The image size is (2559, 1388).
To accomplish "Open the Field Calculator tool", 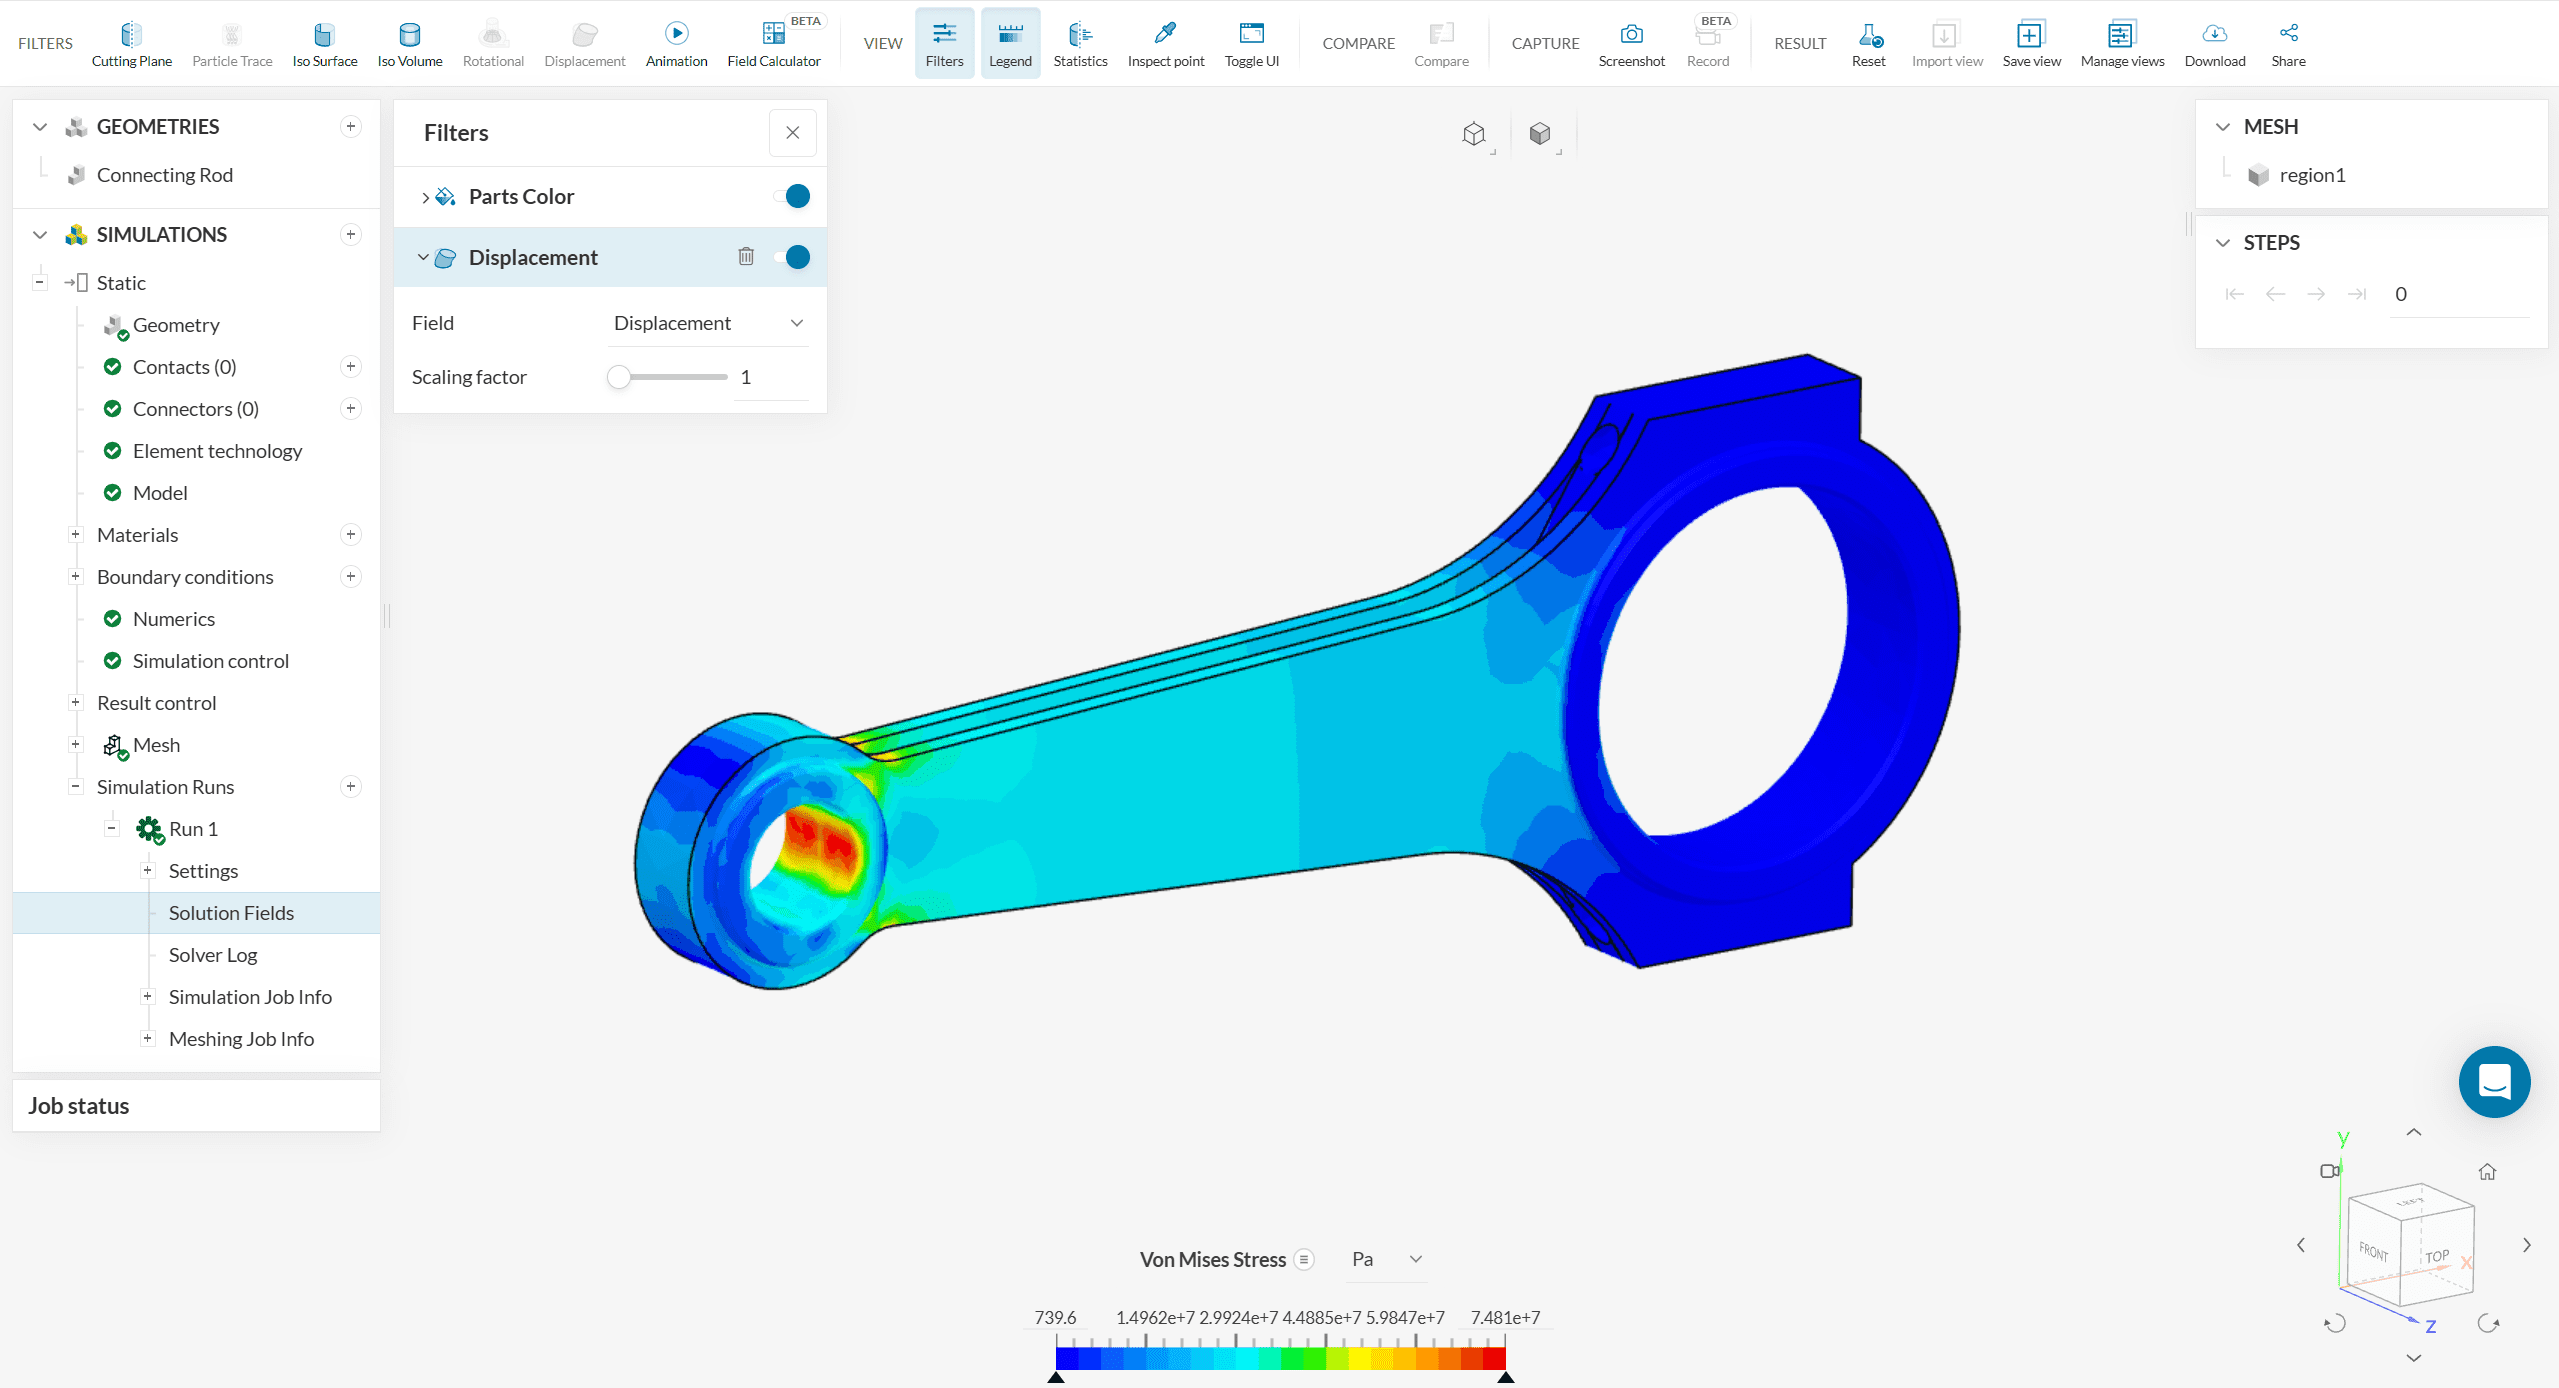I will [773, 44].
